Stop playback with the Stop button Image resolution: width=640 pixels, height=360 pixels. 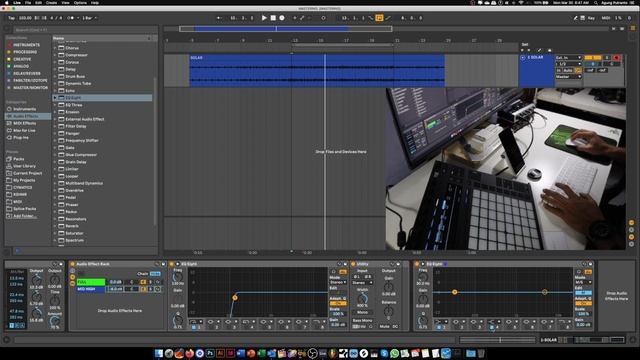pos(273,18)
